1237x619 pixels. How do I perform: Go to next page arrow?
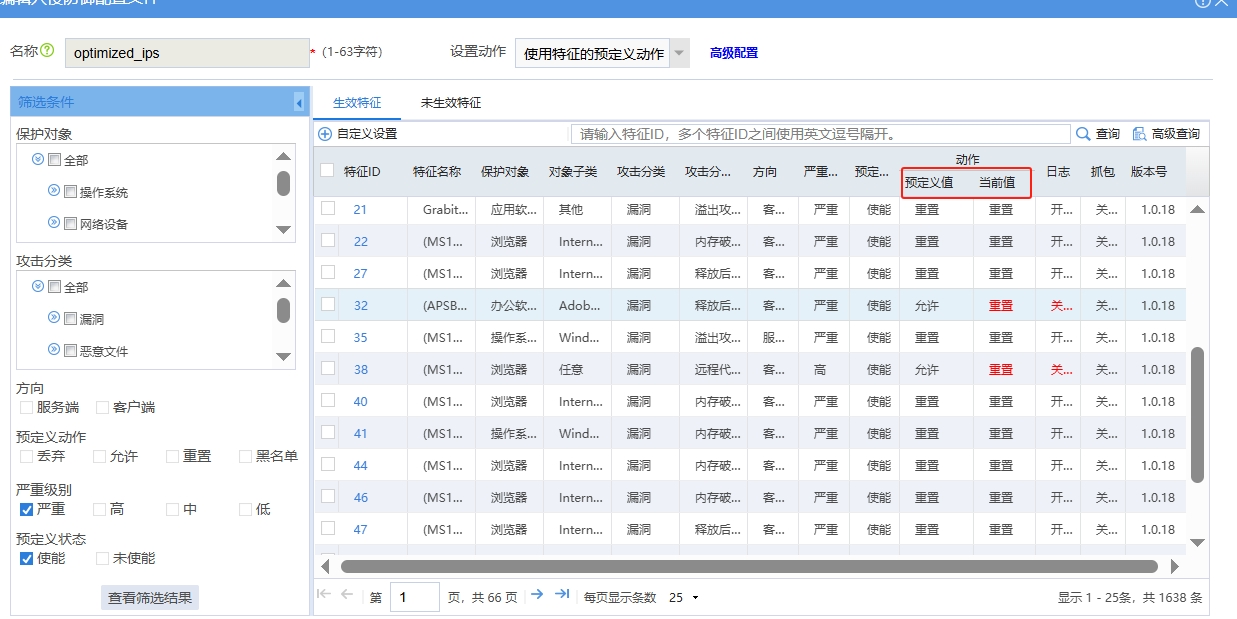click(537, 595)
